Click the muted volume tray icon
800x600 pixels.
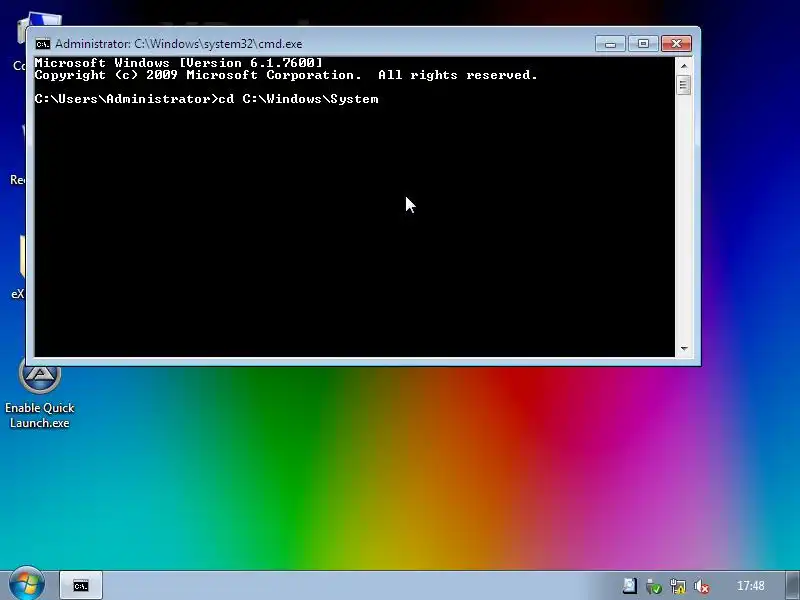[x=702, y=586]
